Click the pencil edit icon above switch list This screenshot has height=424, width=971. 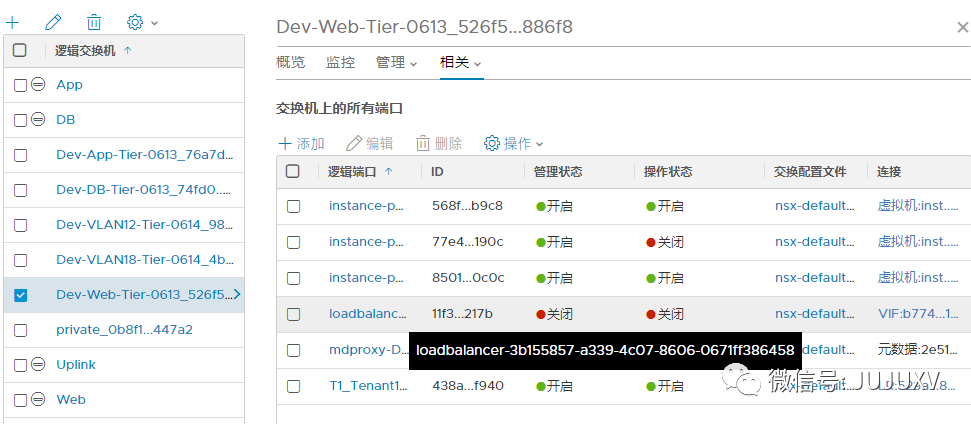click(53, 23)
